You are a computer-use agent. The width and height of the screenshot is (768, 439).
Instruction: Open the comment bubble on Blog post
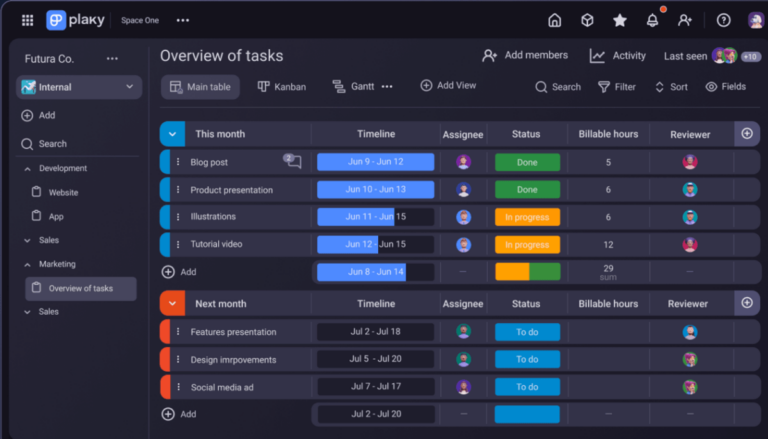click(293, 161)
